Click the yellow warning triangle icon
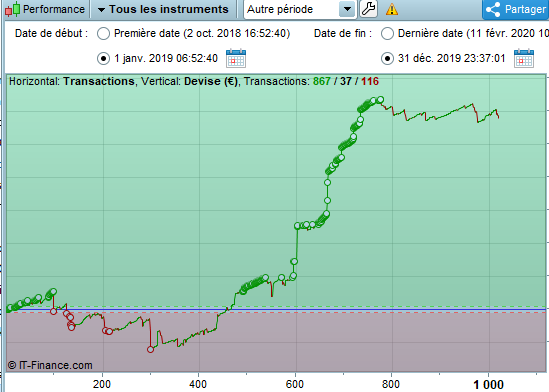Image resolution: width=549 pixels, height=392 pixels. tap(392, 9)
